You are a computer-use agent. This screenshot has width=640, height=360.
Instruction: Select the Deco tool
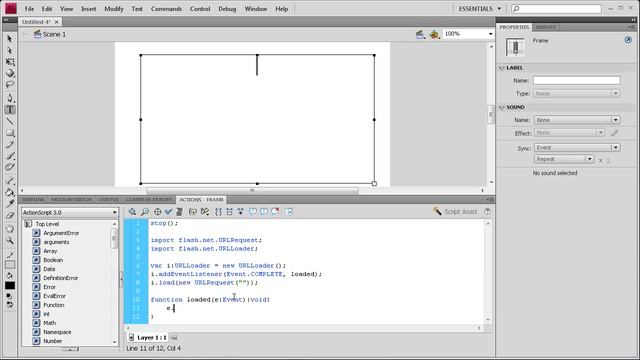coord(10,167)
